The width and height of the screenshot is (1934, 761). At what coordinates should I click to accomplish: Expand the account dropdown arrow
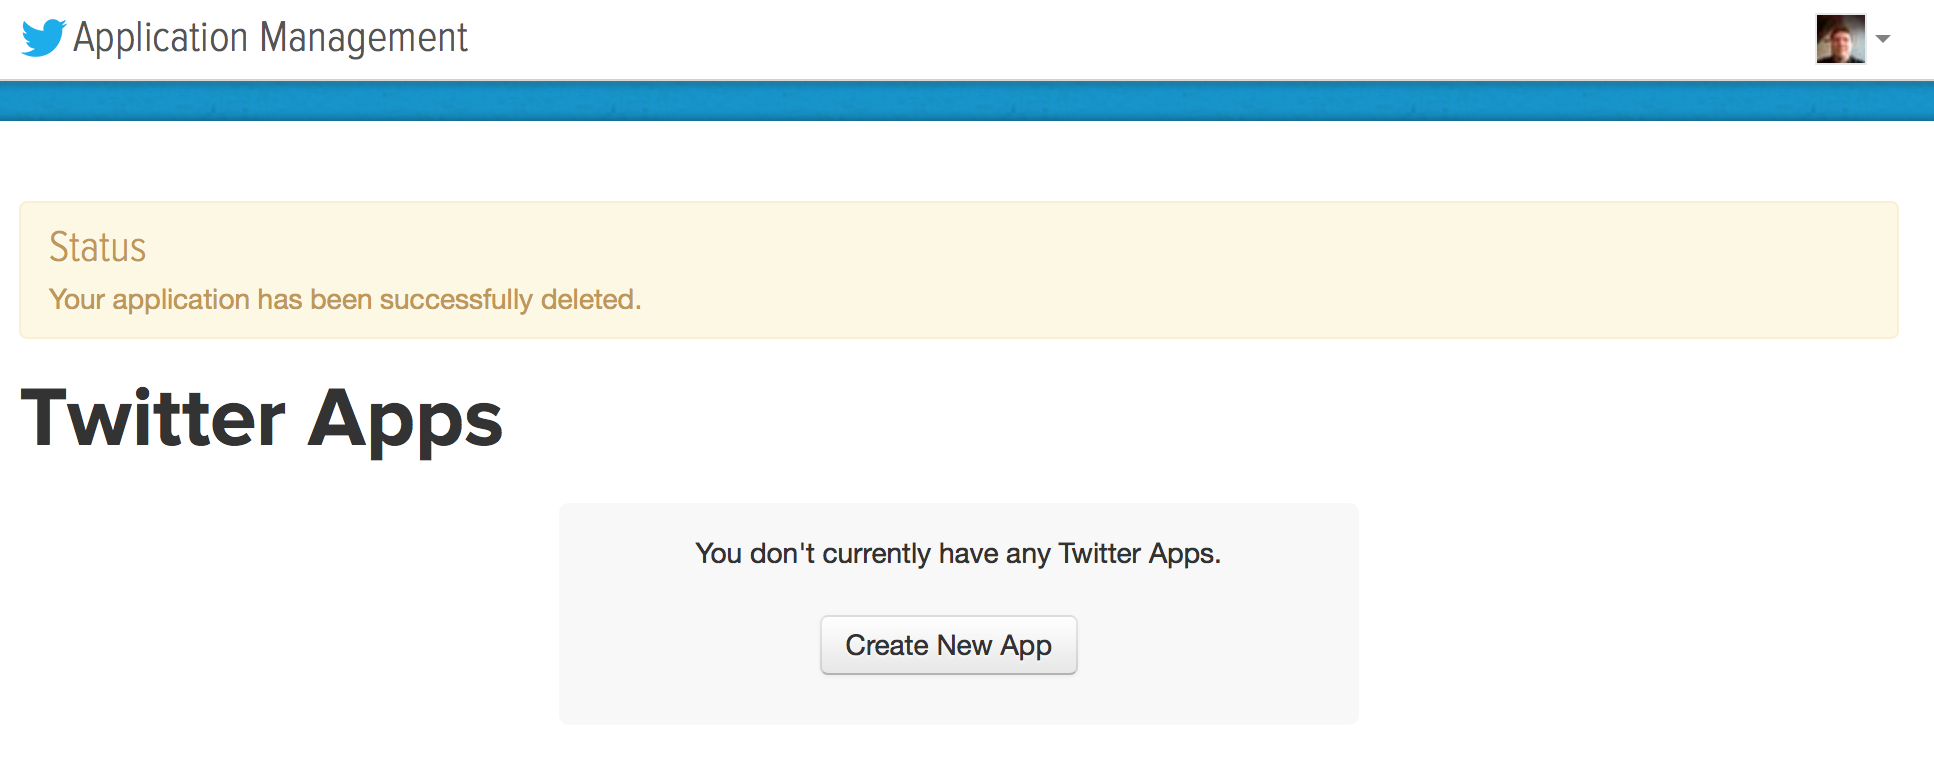(1883, 39)
